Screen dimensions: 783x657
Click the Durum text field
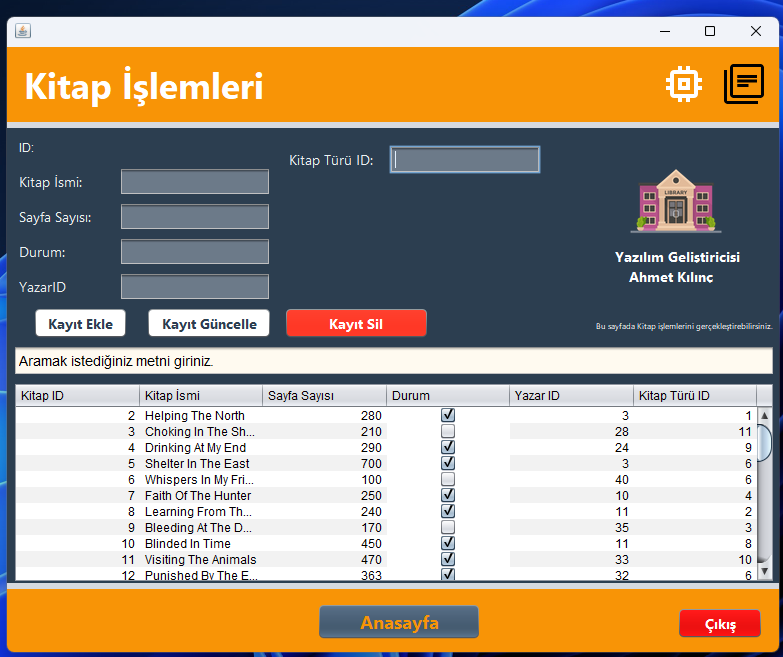click(x=195, y=252)
